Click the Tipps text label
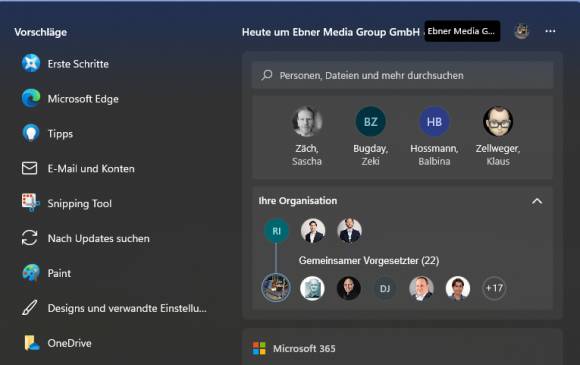The width and height of the screenshot is (580, 365). point(60,134)
